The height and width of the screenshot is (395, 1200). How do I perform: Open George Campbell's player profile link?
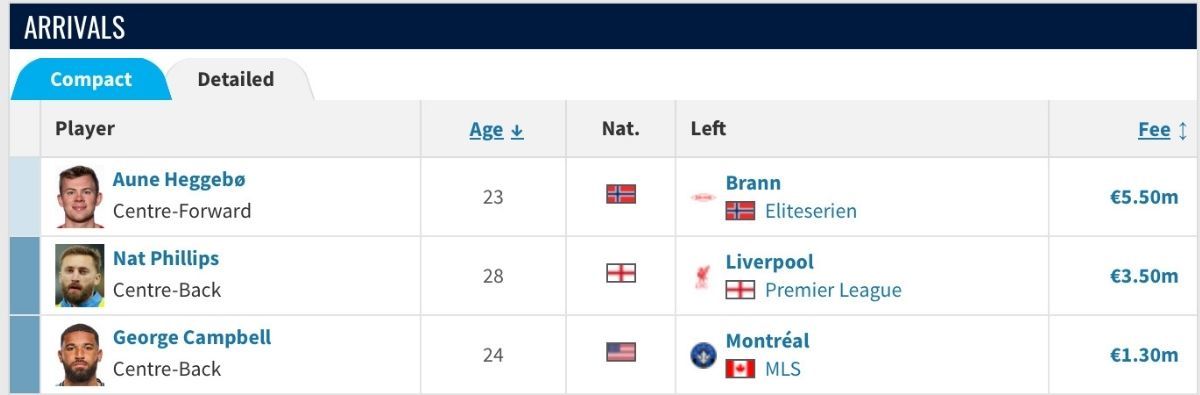[x=192, y=338]
